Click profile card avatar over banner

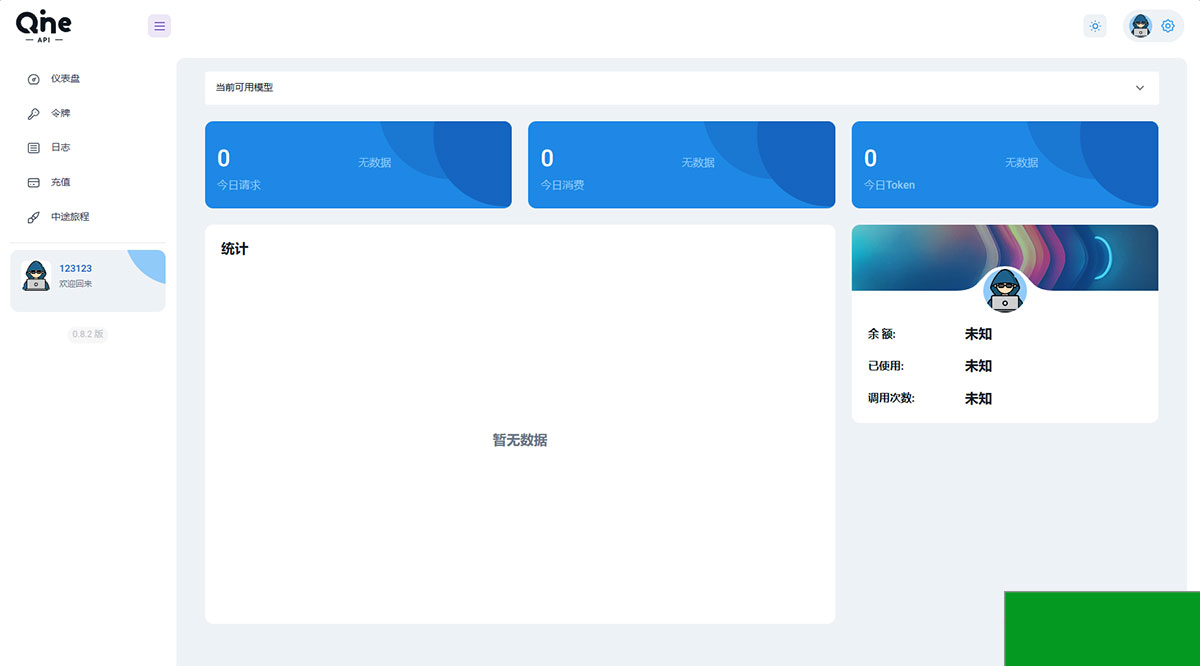[x=1005, y=291]
